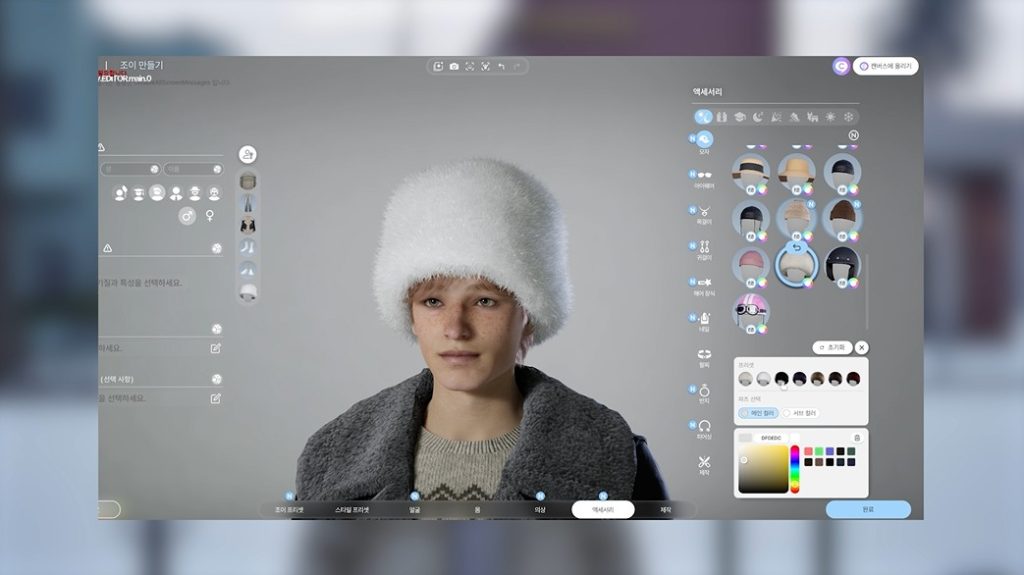Click the outfit-slot person icon above thumbnails
This screenshot has width=1024, height=575.
248,154
